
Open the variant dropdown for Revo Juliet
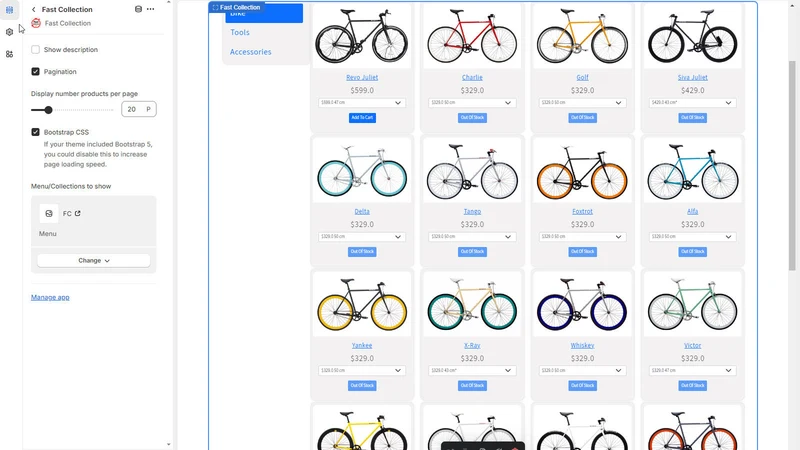point(362,103)
